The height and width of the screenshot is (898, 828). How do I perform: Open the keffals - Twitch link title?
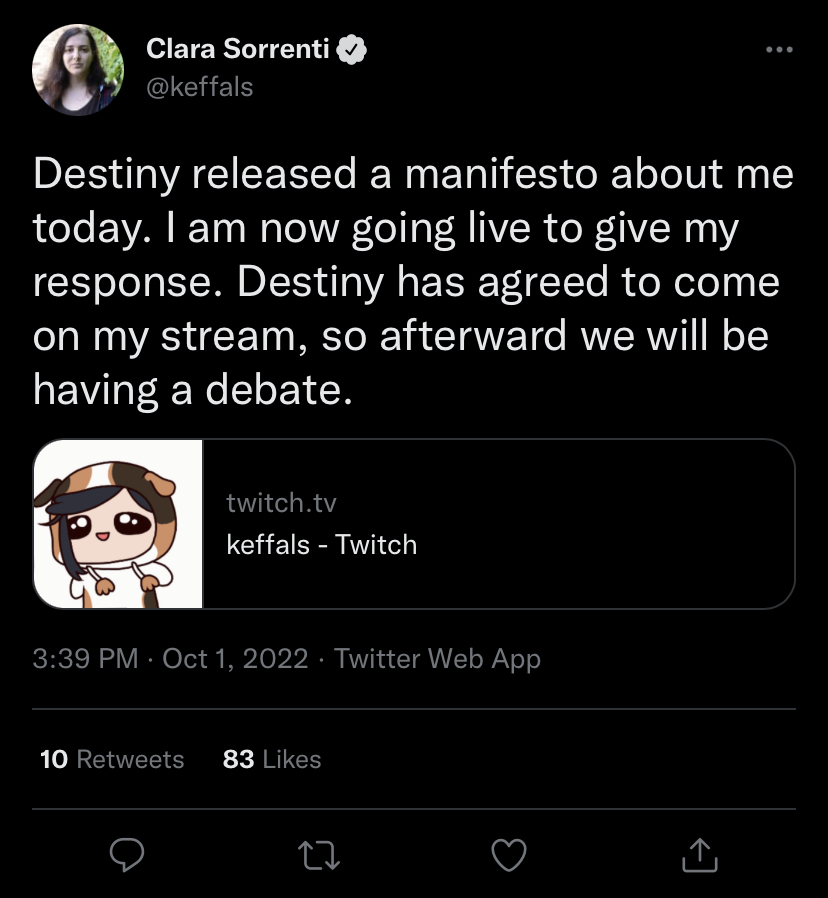click(321, 544)
